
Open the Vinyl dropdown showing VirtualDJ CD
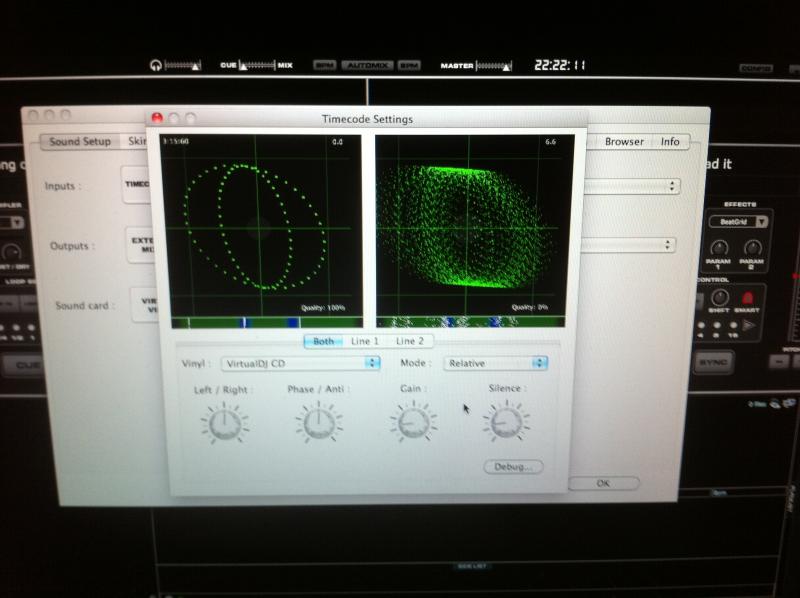click(301, 363)
